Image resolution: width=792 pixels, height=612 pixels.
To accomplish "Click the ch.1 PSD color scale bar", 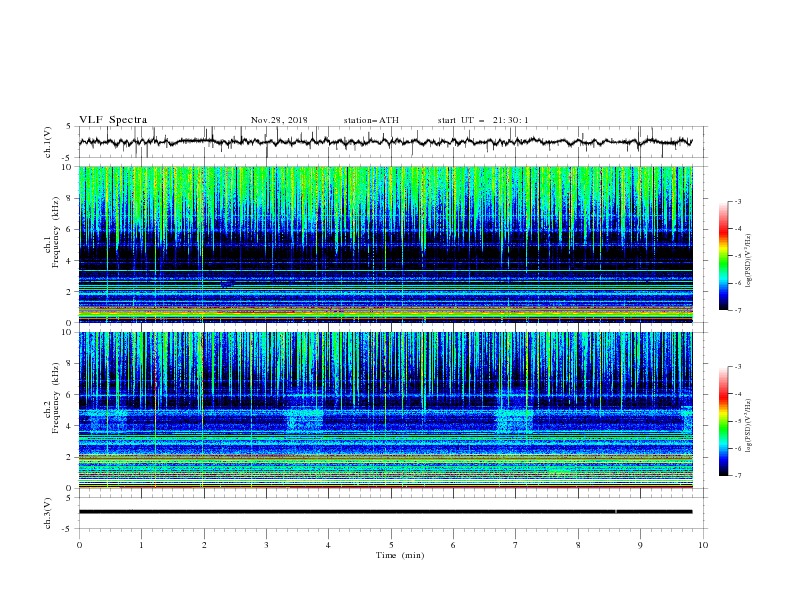I will point(723,256).
